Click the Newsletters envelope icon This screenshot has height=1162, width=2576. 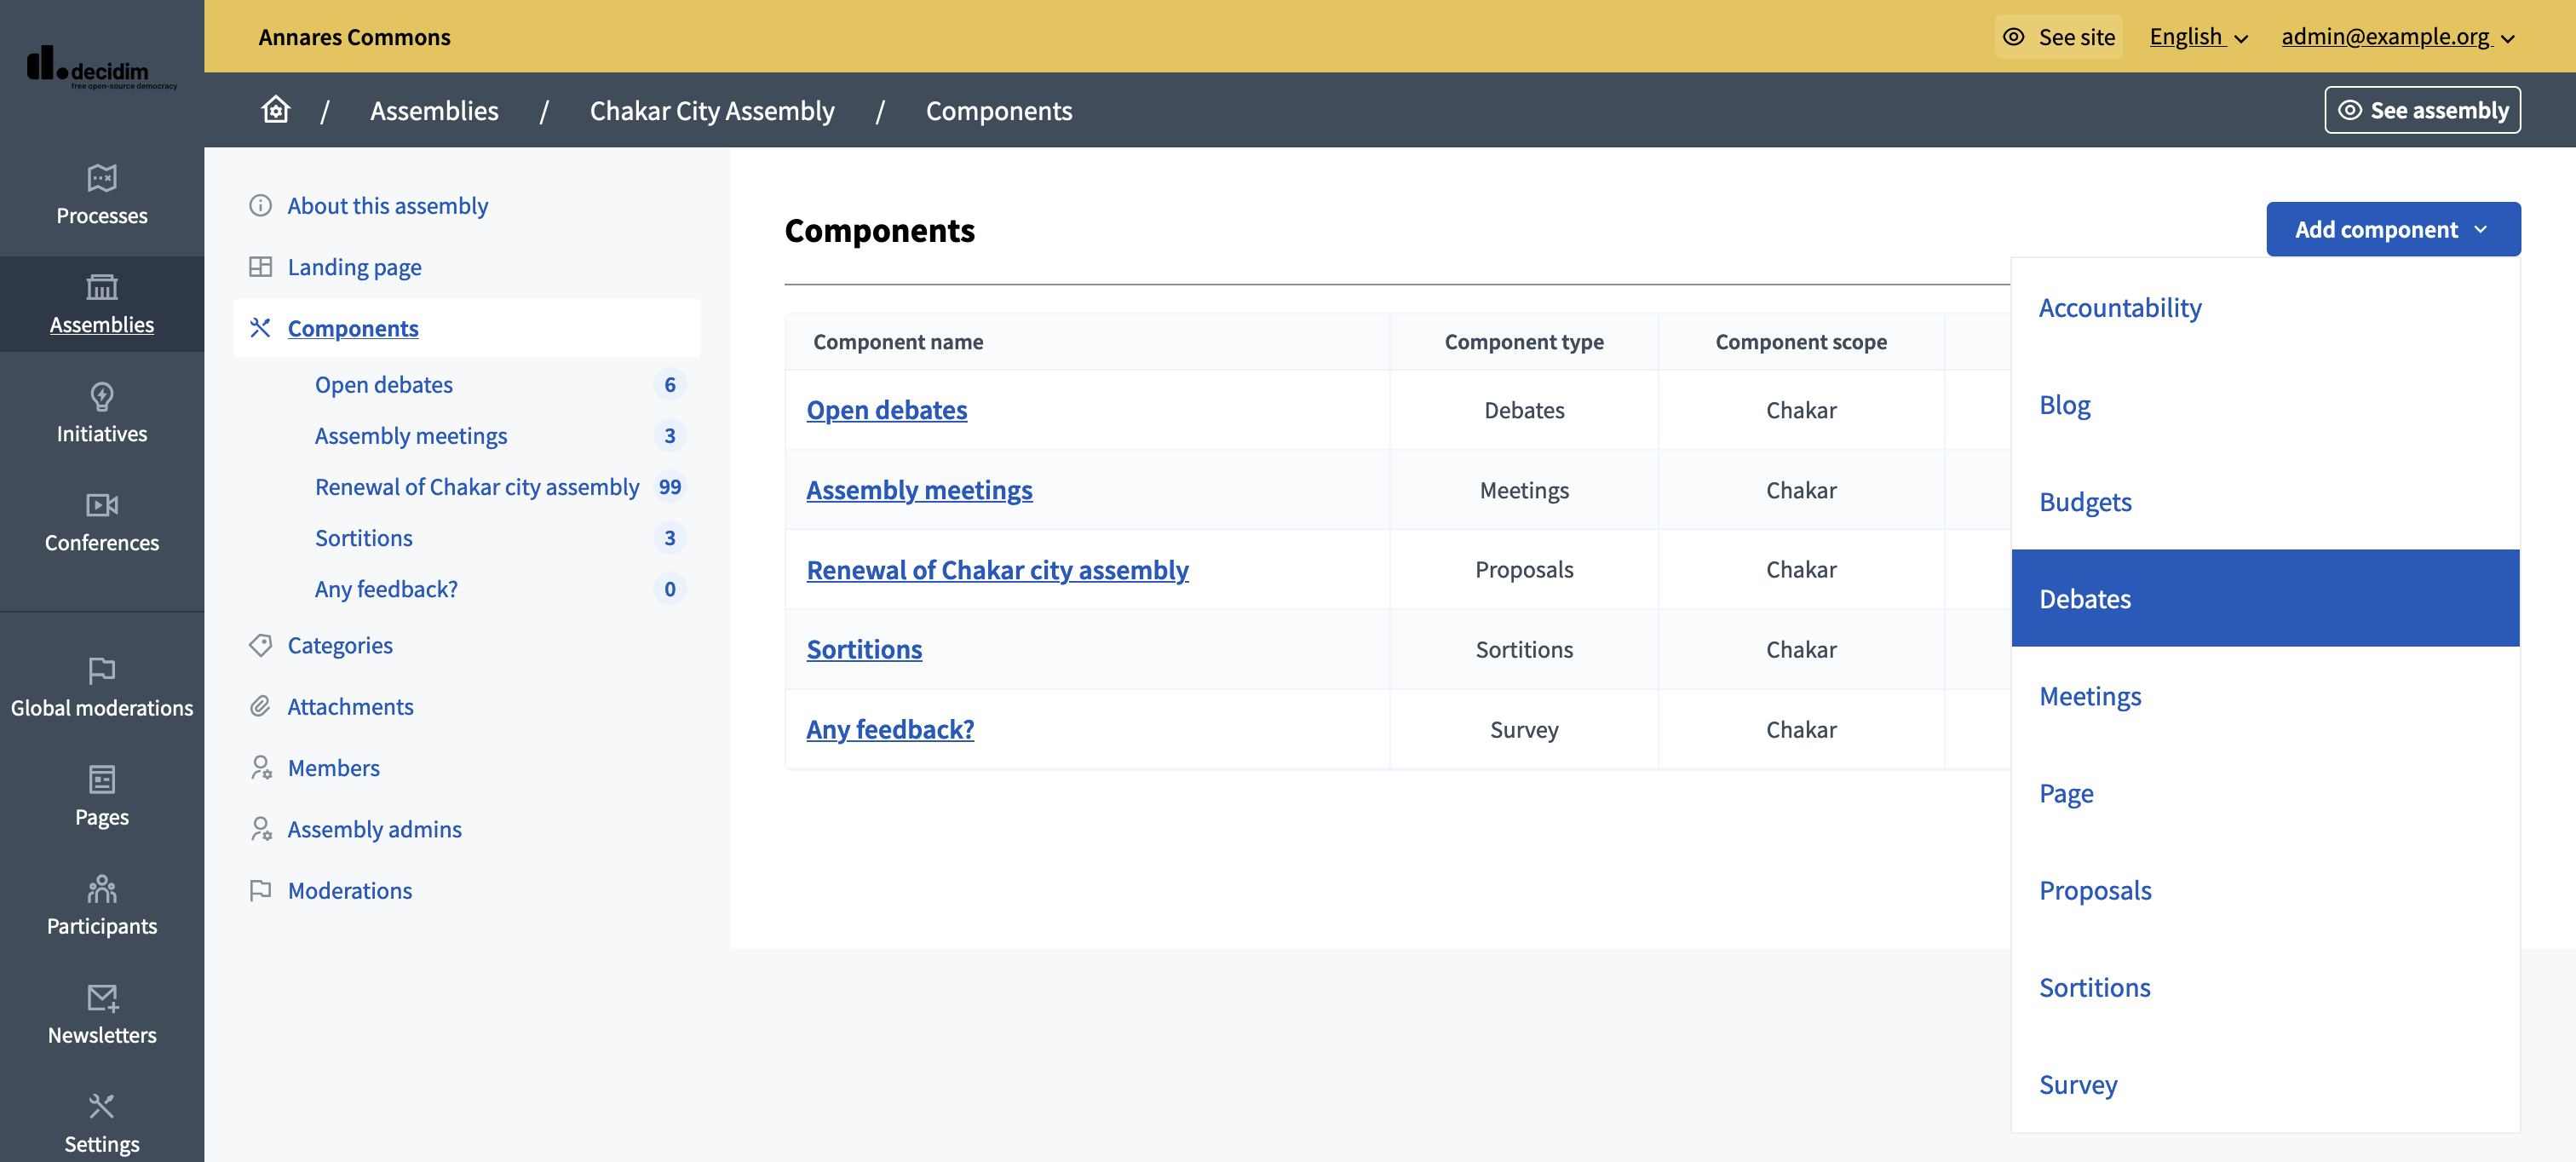point(101,998)
